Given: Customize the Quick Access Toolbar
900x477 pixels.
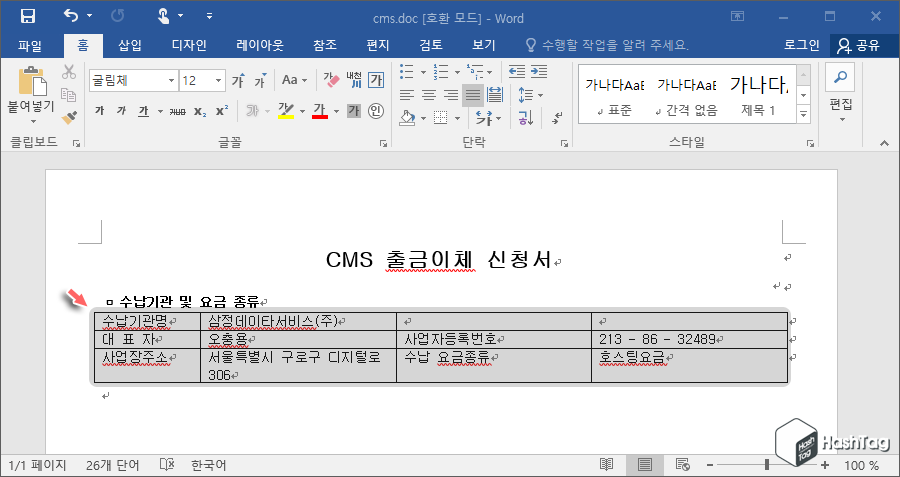Looking at the screenshot, I should coord(210,16).
